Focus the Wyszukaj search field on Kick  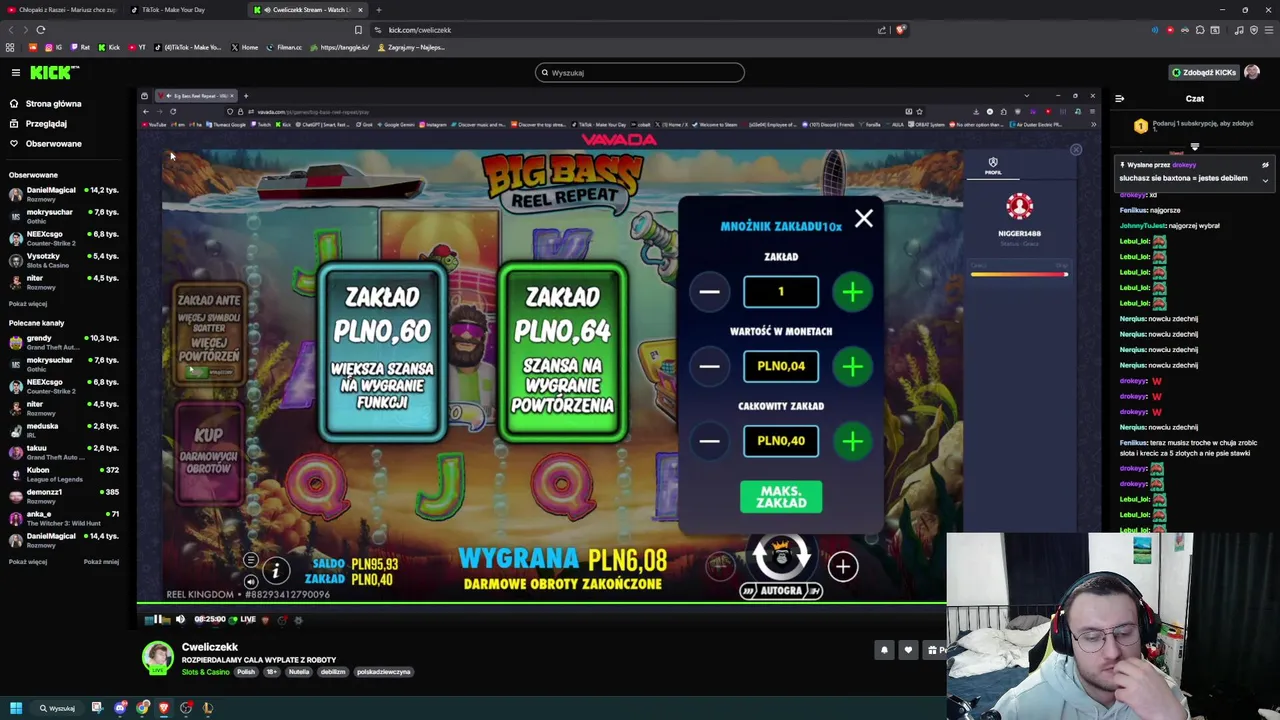tap(640, 72)
